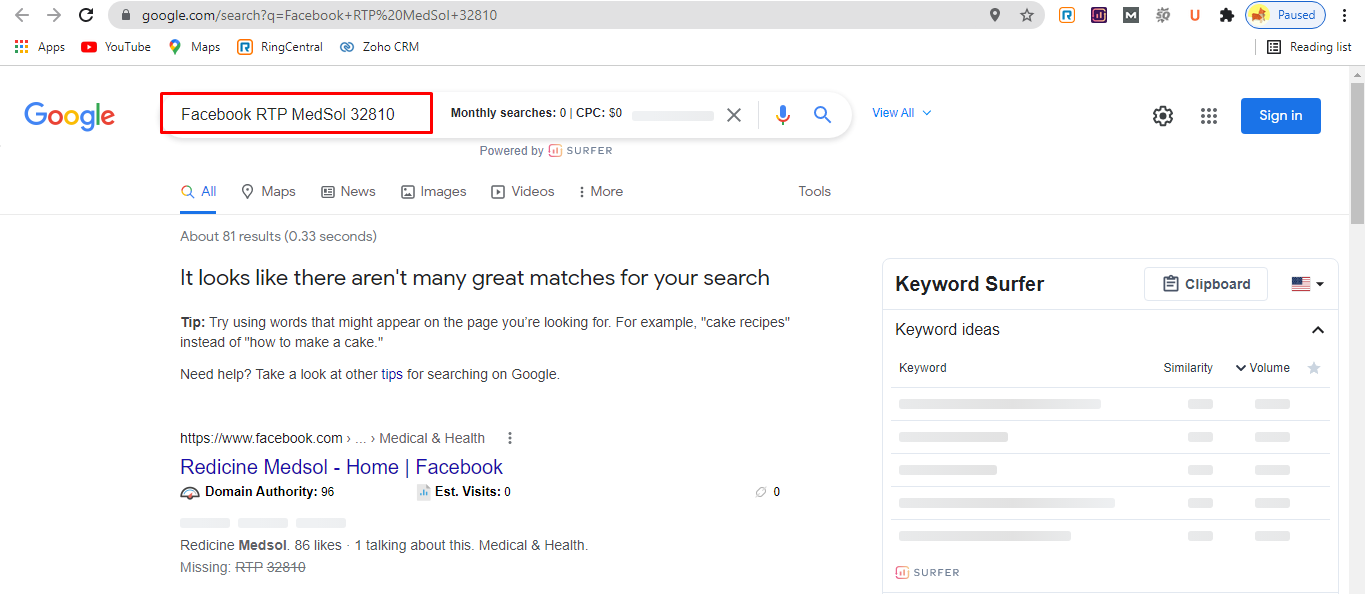1365x594 pixels.
Task: Click into the Google search box
Action: [296, 114]
